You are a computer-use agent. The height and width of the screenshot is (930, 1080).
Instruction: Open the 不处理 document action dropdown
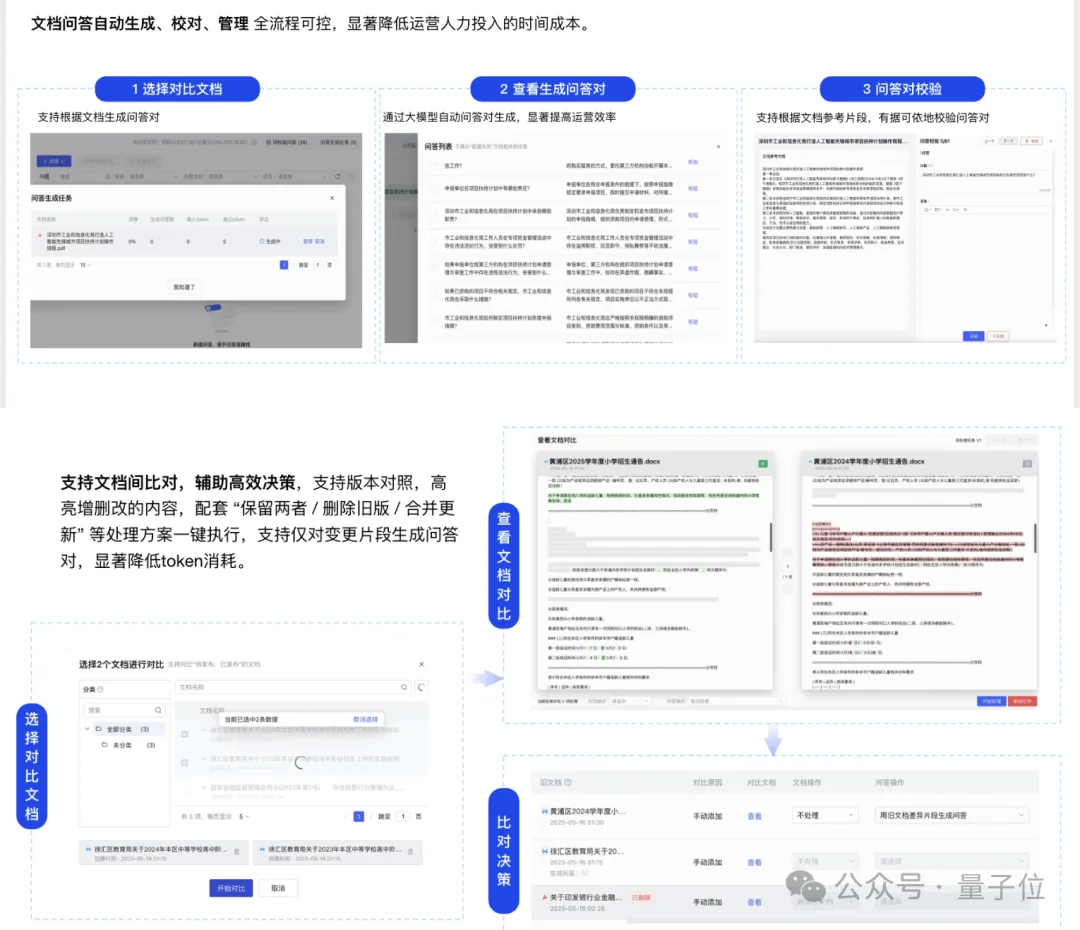(825, 815)
